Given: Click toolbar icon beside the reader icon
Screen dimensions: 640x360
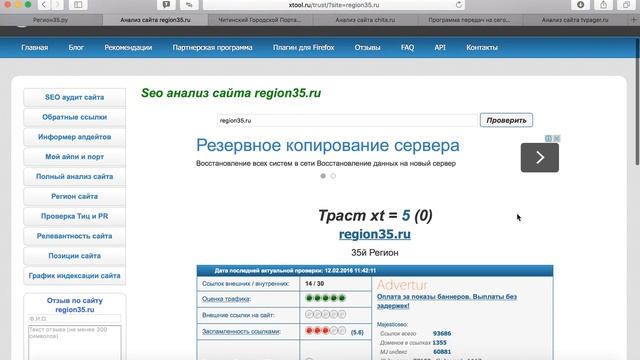Looking at the screenshot, I should pyautogui.click(x=189, y=5).
